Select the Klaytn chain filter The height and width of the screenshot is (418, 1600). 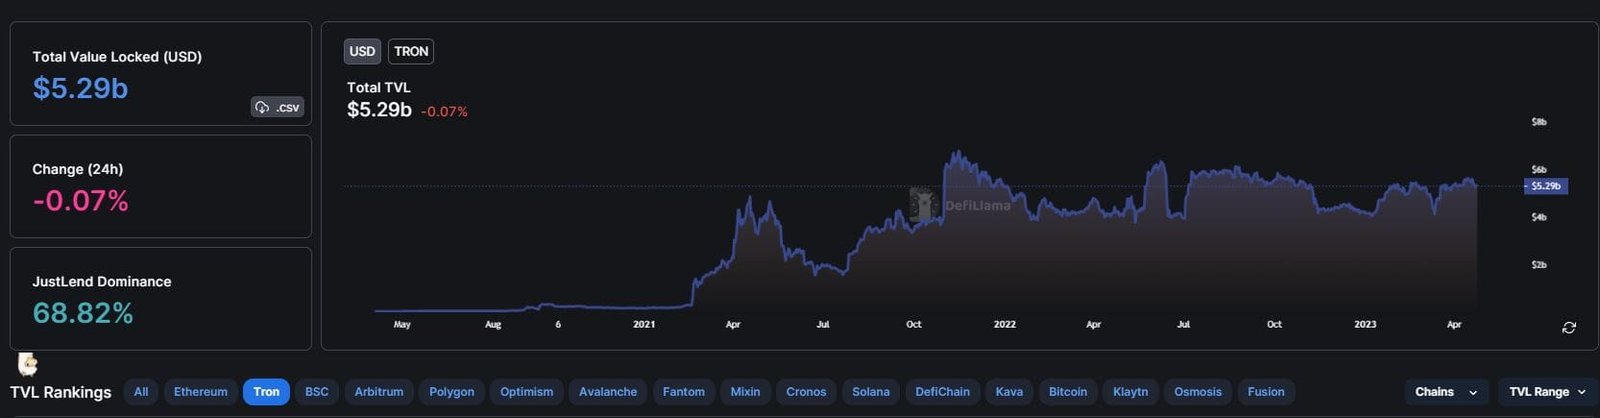pos(1131,392)
